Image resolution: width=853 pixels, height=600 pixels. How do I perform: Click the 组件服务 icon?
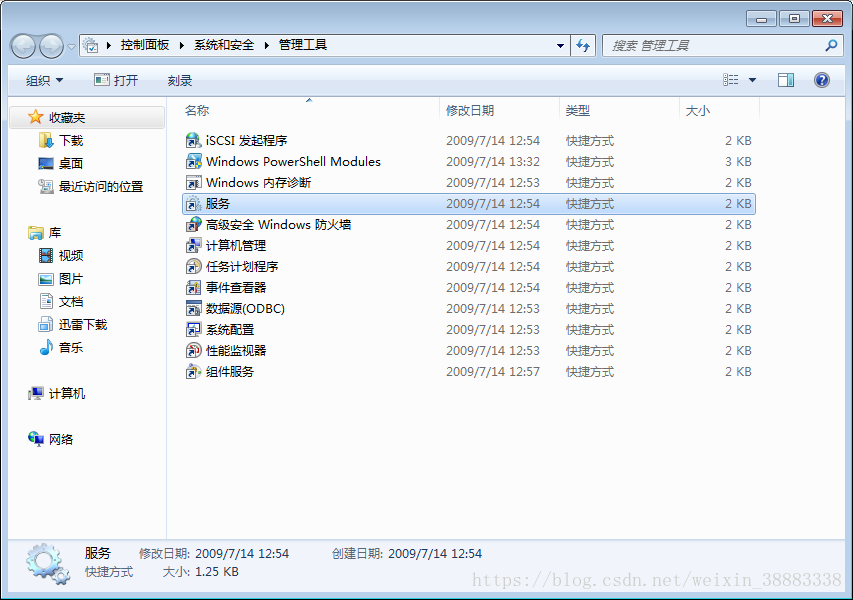point(193,372)
